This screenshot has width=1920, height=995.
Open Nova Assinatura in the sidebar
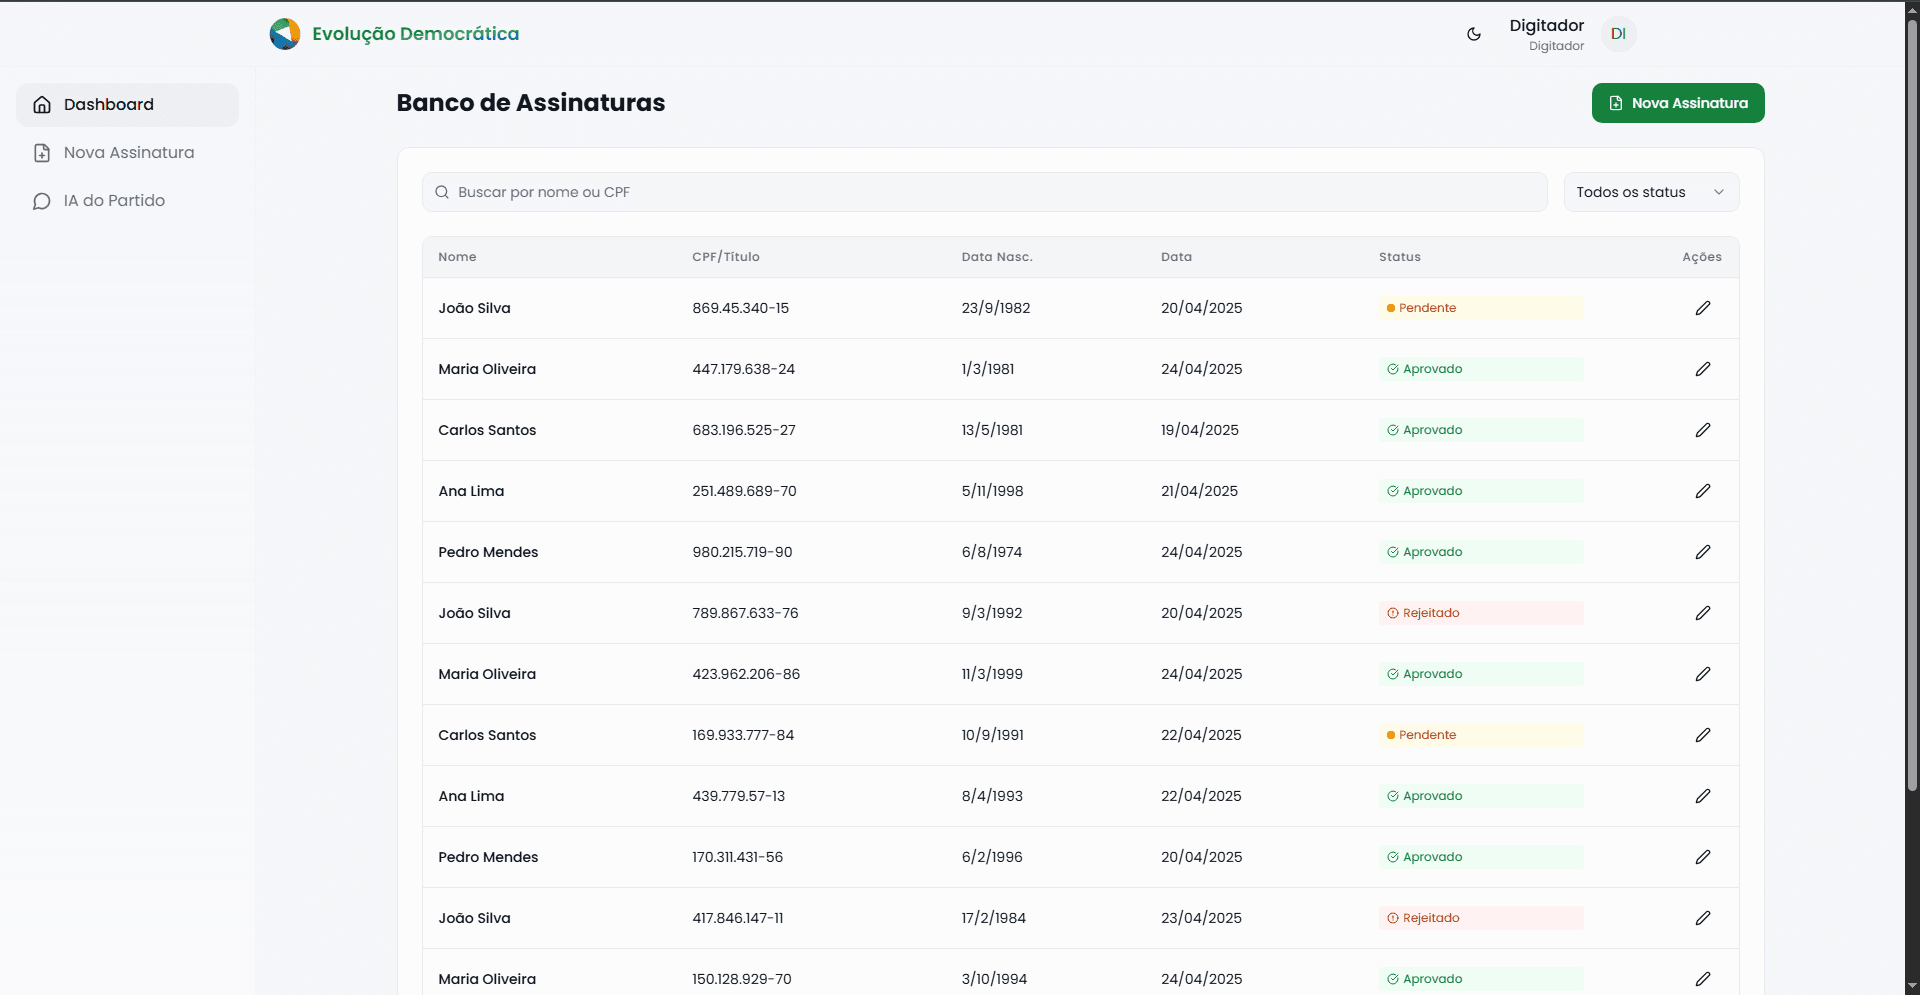click(x=127, y=153)
